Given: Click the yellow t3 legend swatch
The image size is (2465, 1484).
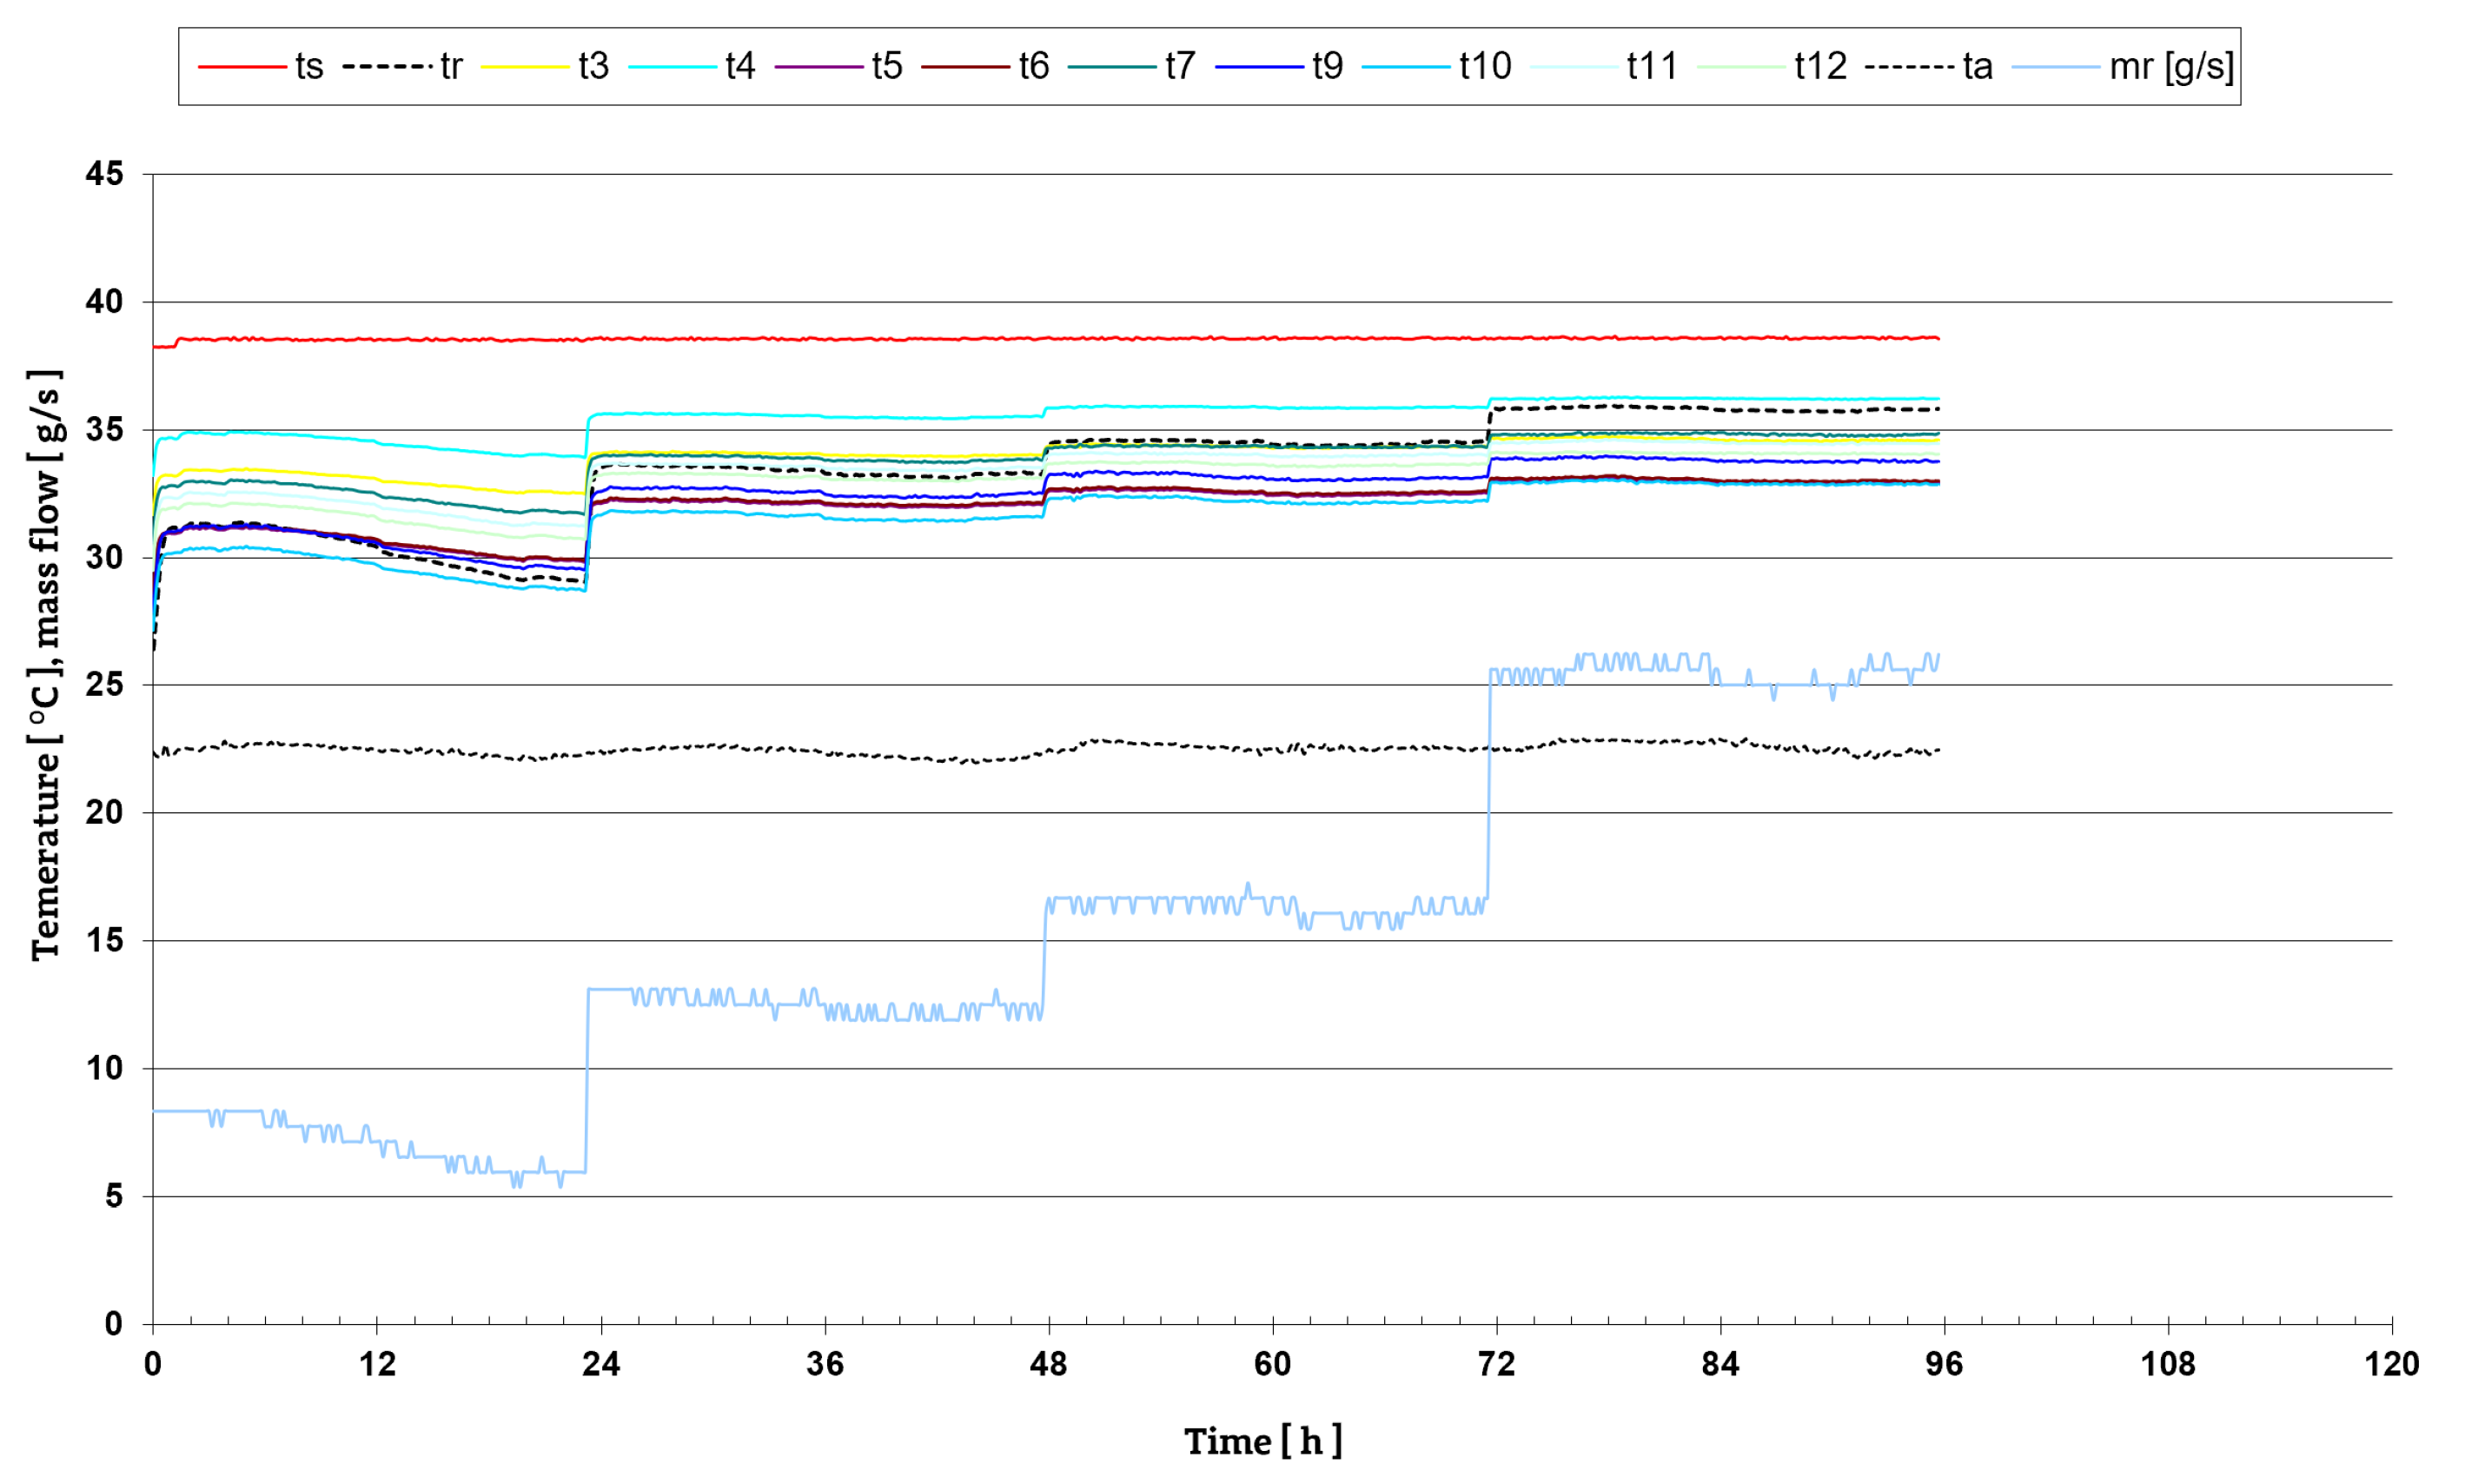Looking at the screenshot, I should point(524,67).
